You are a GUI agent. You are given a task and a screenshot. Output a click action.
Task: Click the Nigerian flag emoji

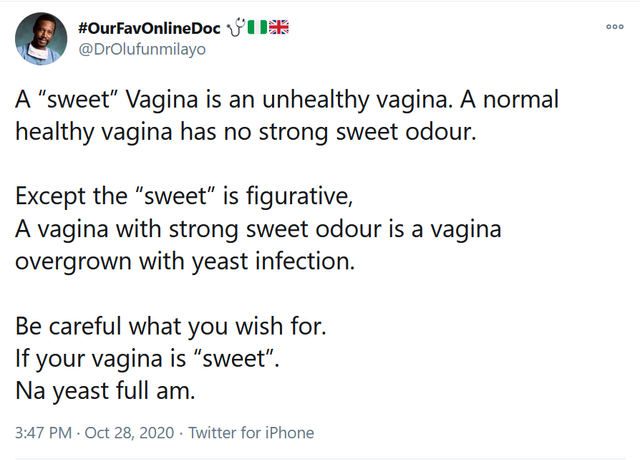coord(258,27)
